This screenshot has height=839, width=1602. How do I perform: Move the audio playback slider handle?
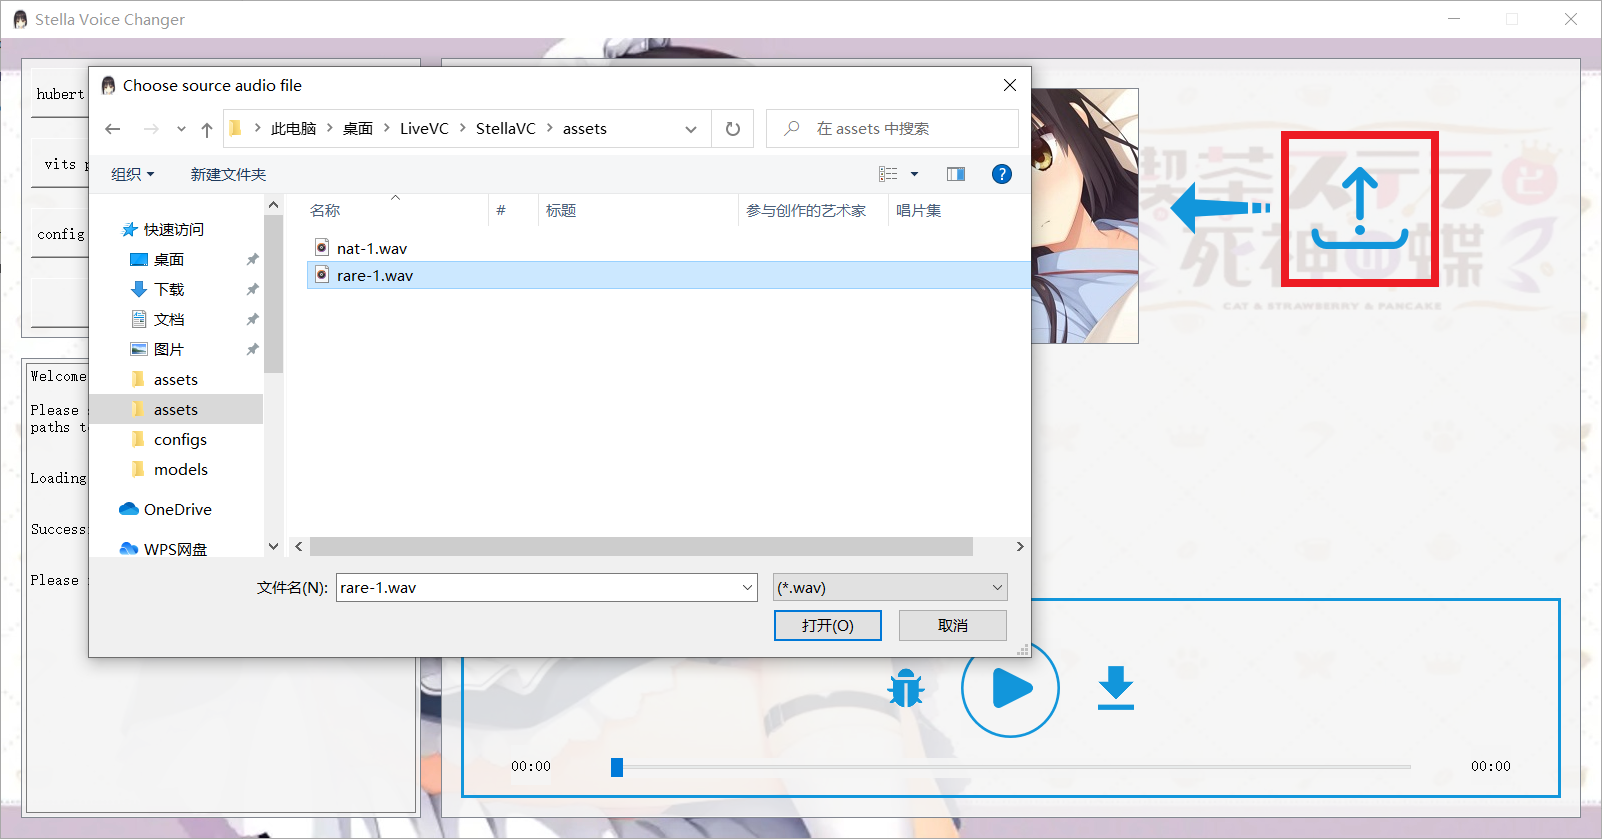tap(617, 767)
